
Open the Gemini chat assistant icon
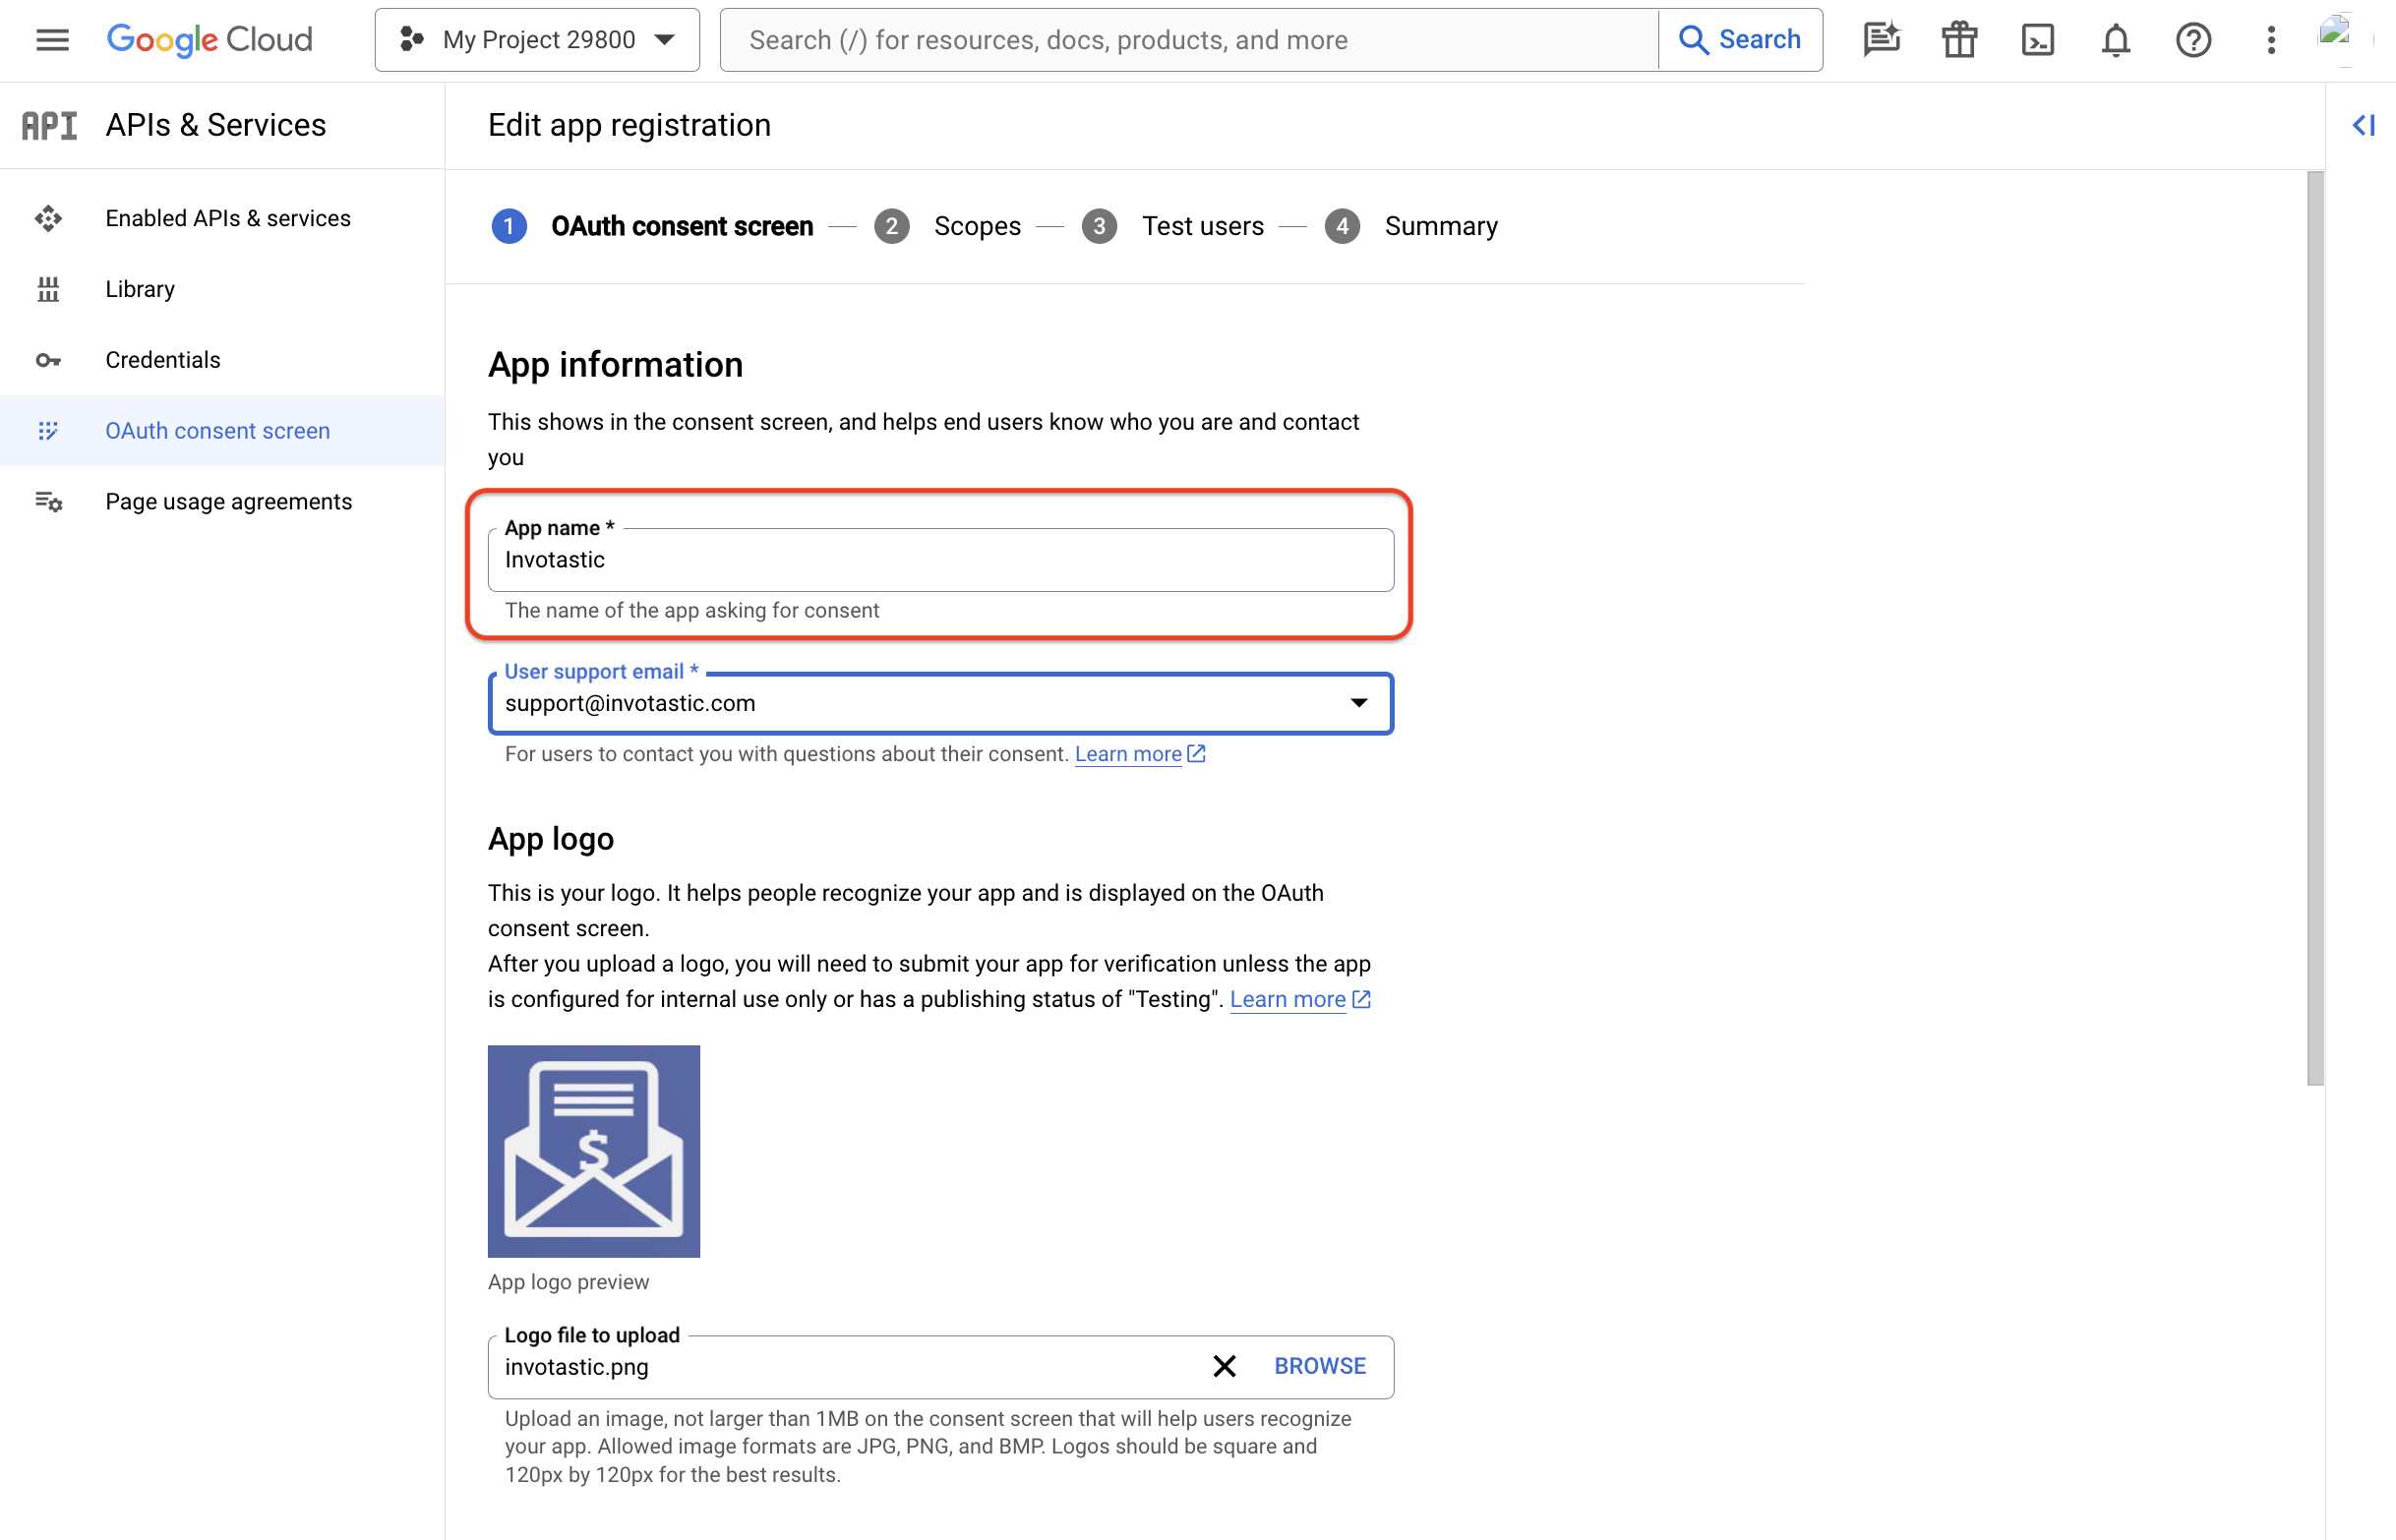pyautogui.click(x=1881, y=40)
